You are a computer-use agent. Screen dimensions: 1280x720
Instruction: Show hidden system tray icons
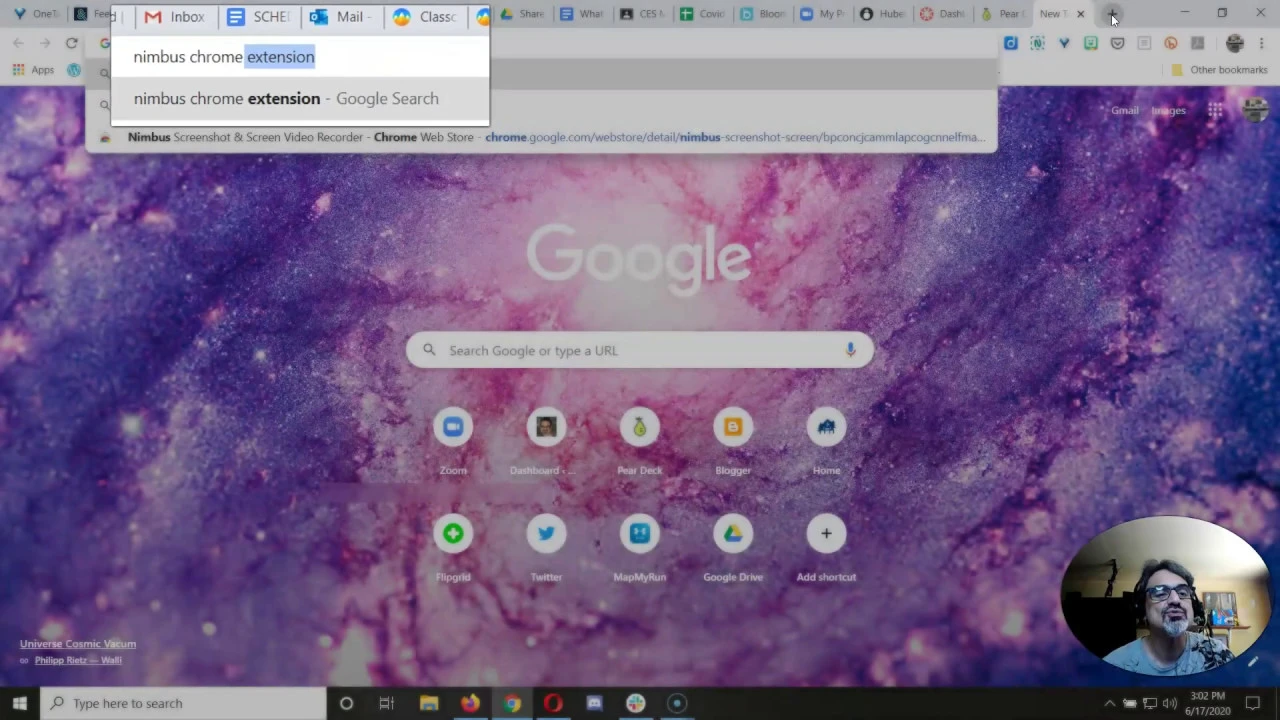tap(1109, 703)
